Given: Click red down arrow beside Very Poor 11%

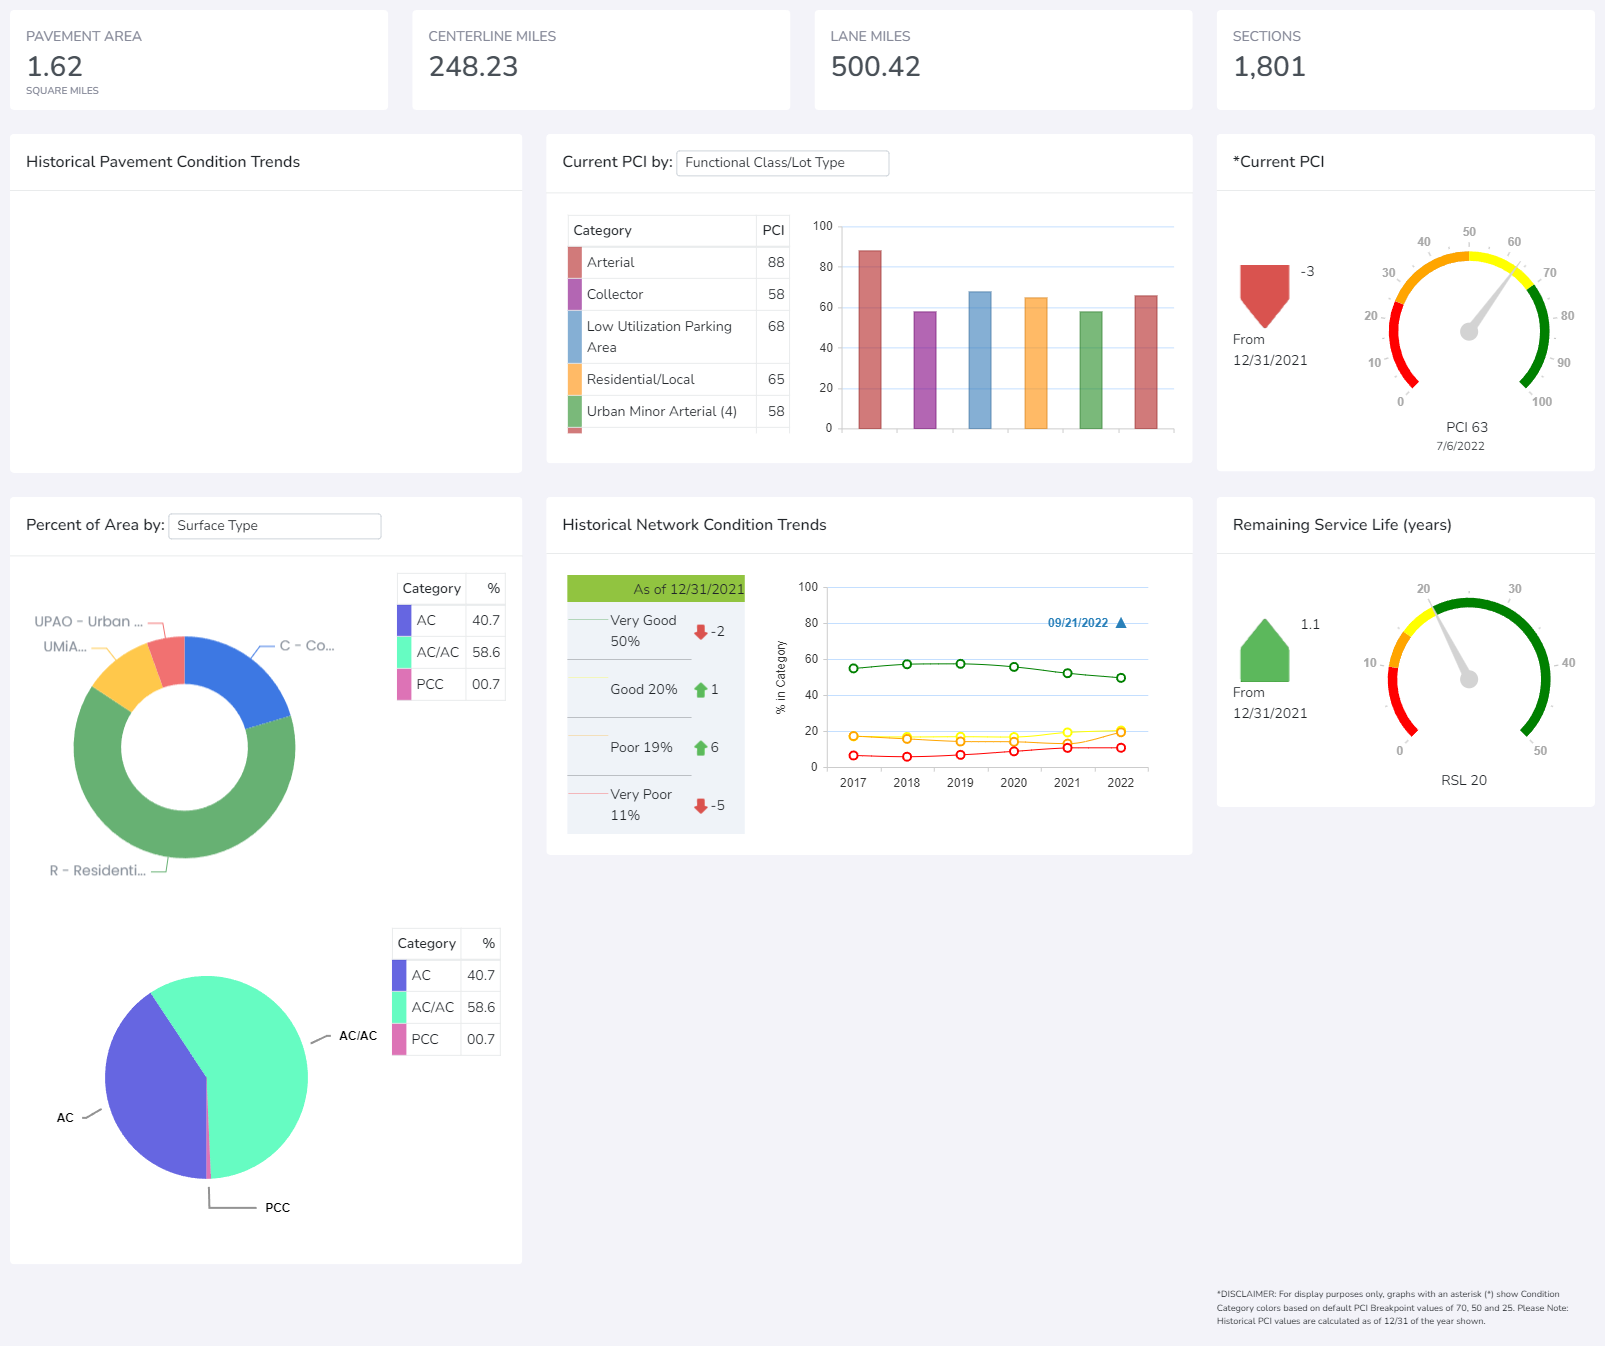Looking at the screenshot, I should pos(701,806).
